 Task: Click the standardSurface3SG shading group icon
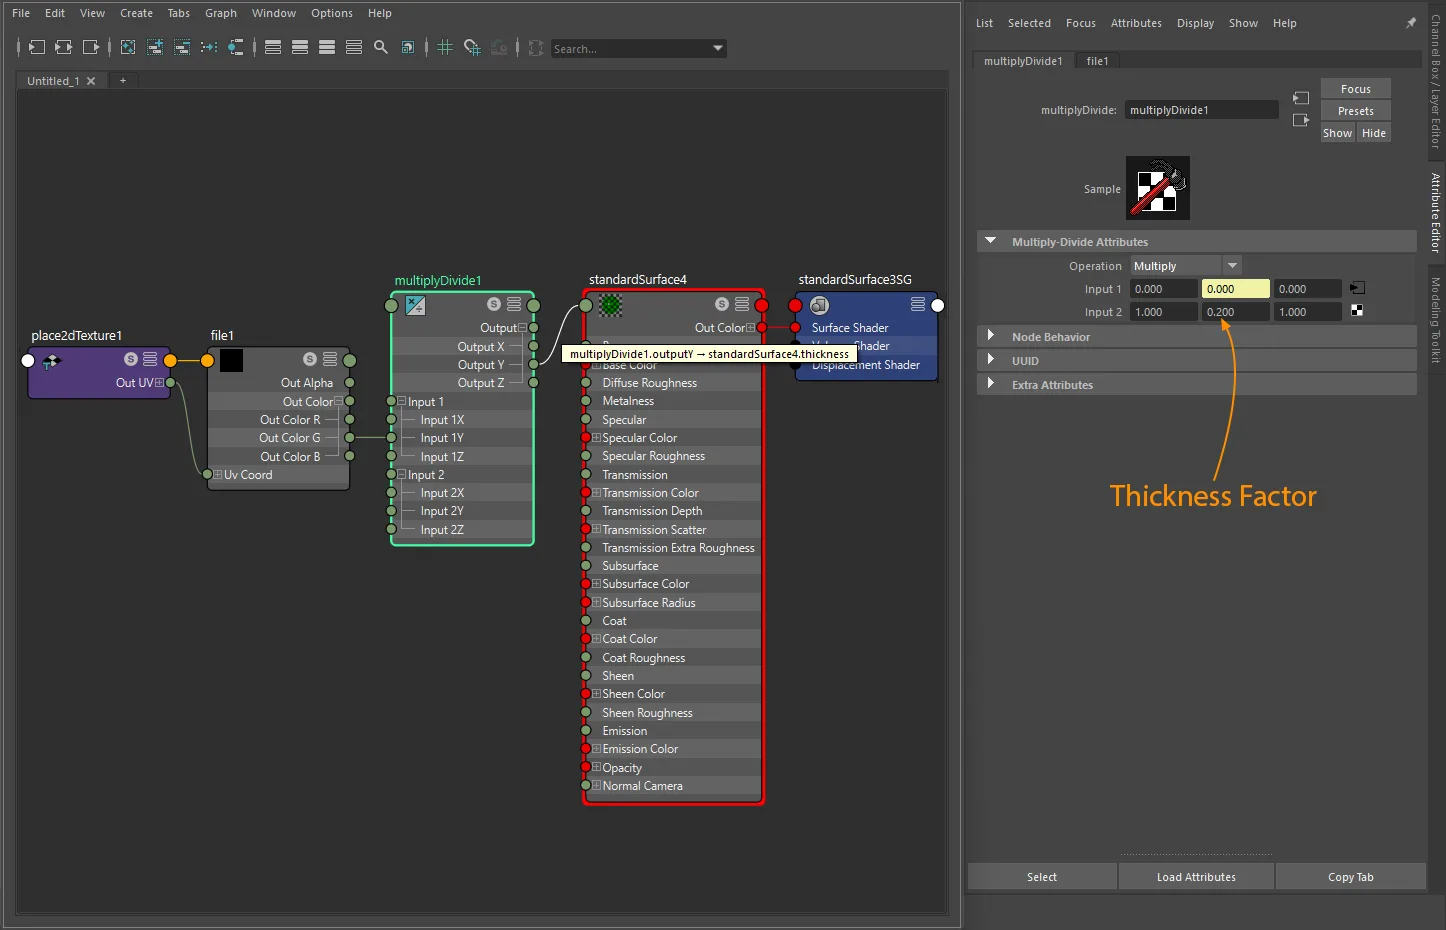819,305
